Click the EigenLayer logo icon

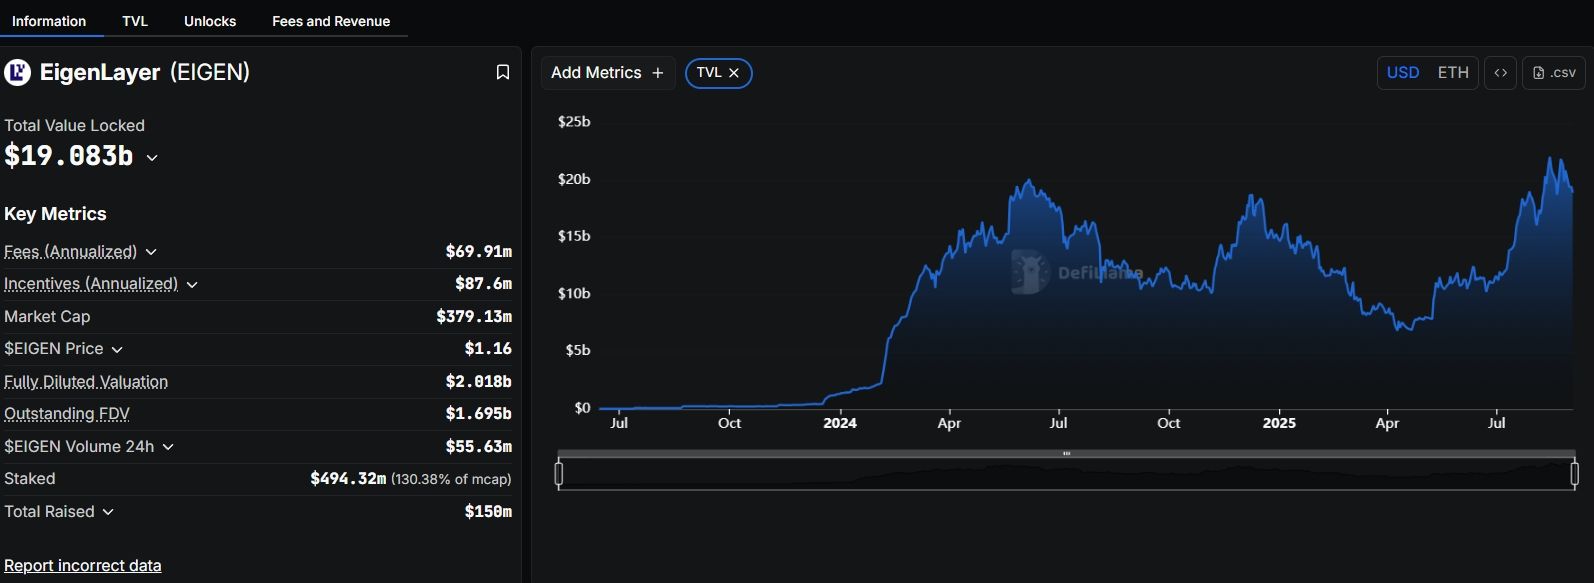(17, 72)
